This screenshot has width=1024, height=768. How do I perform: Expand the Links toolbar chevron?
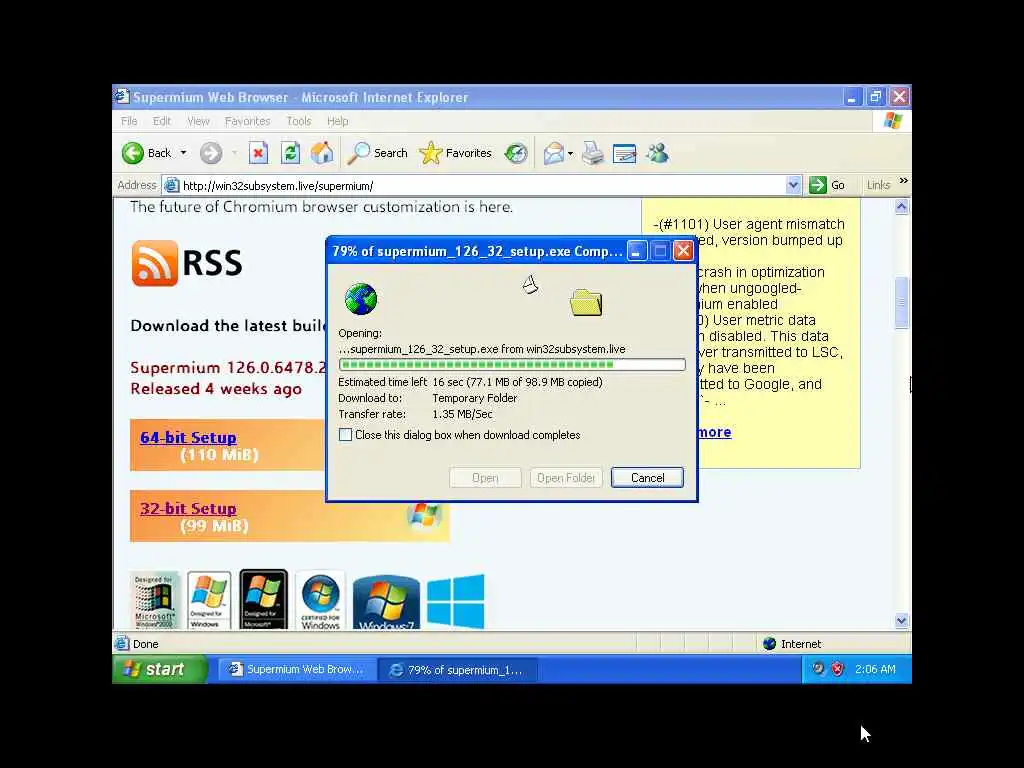tap(903, 181)
